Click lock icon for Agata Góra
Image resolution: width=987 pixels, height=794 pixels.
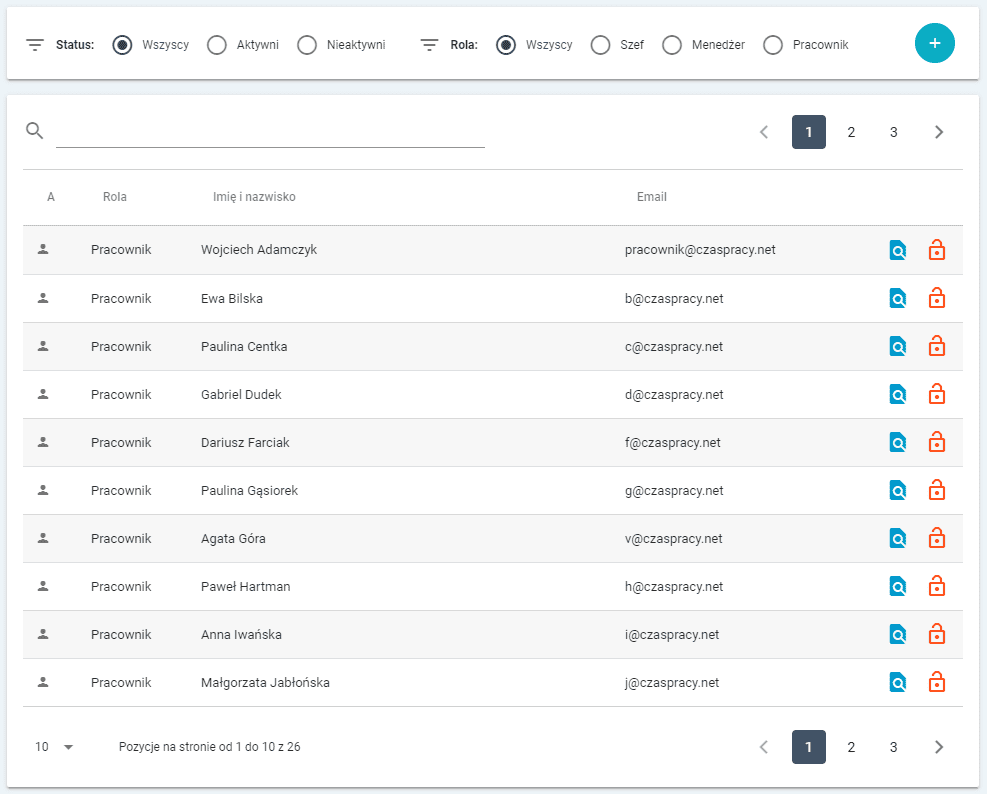(937, 538)
